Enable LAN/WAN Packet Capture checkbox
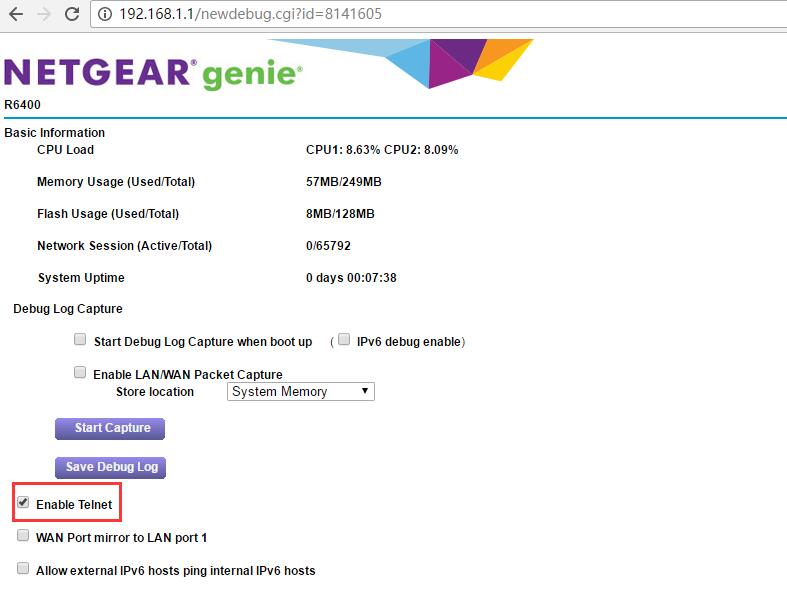The width and height of the screenshot is (787, 610). [x=80, y=372]
